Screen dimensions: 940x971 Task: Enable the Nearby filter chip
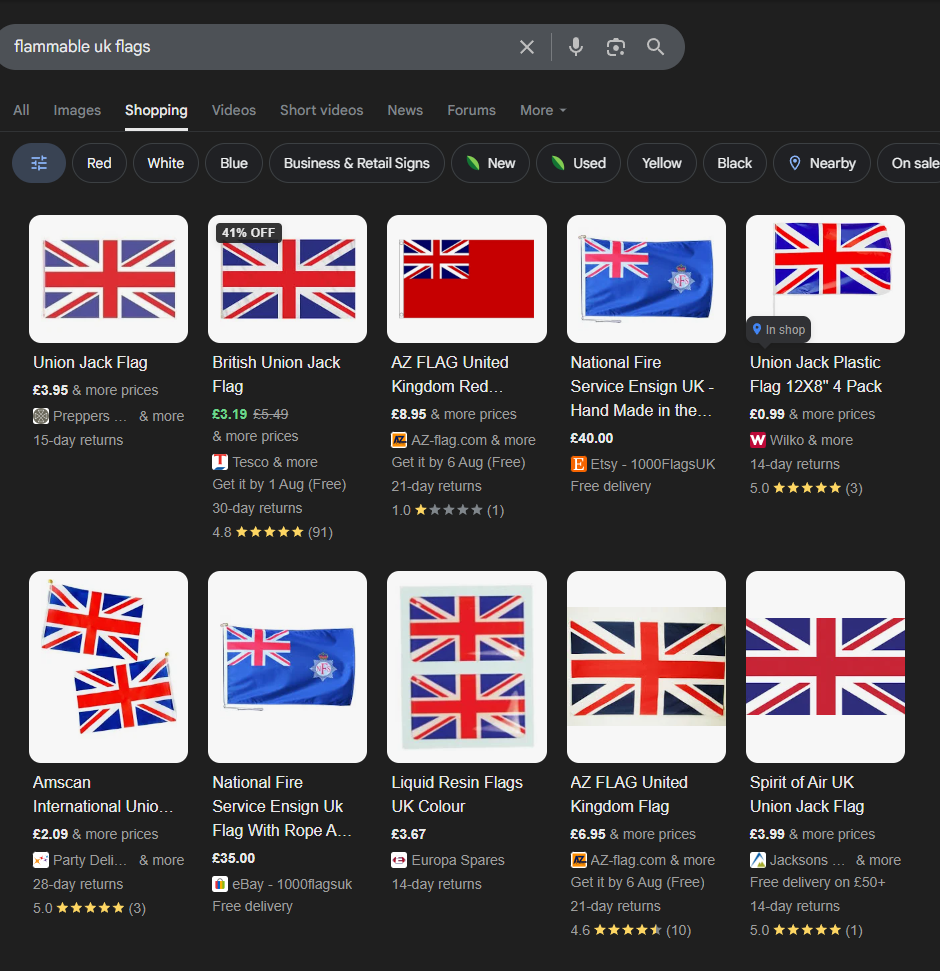point(822,163)
